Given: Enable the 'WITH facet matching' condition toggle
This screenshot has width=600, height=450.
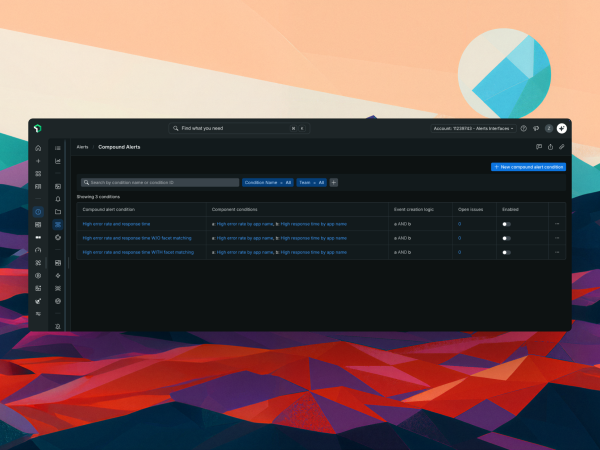Looking at the screenshot, I should pyautogui.click(x=506, y=253).
